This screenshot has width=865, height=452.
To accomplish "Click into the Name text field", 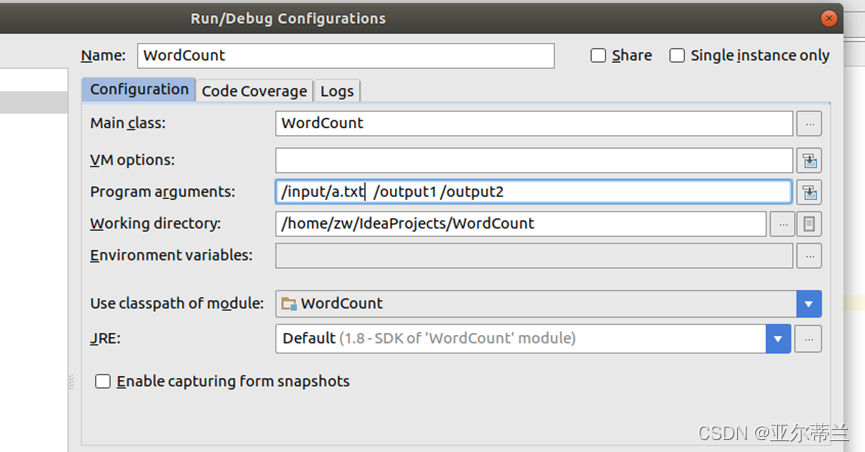I will click(345, 56).
